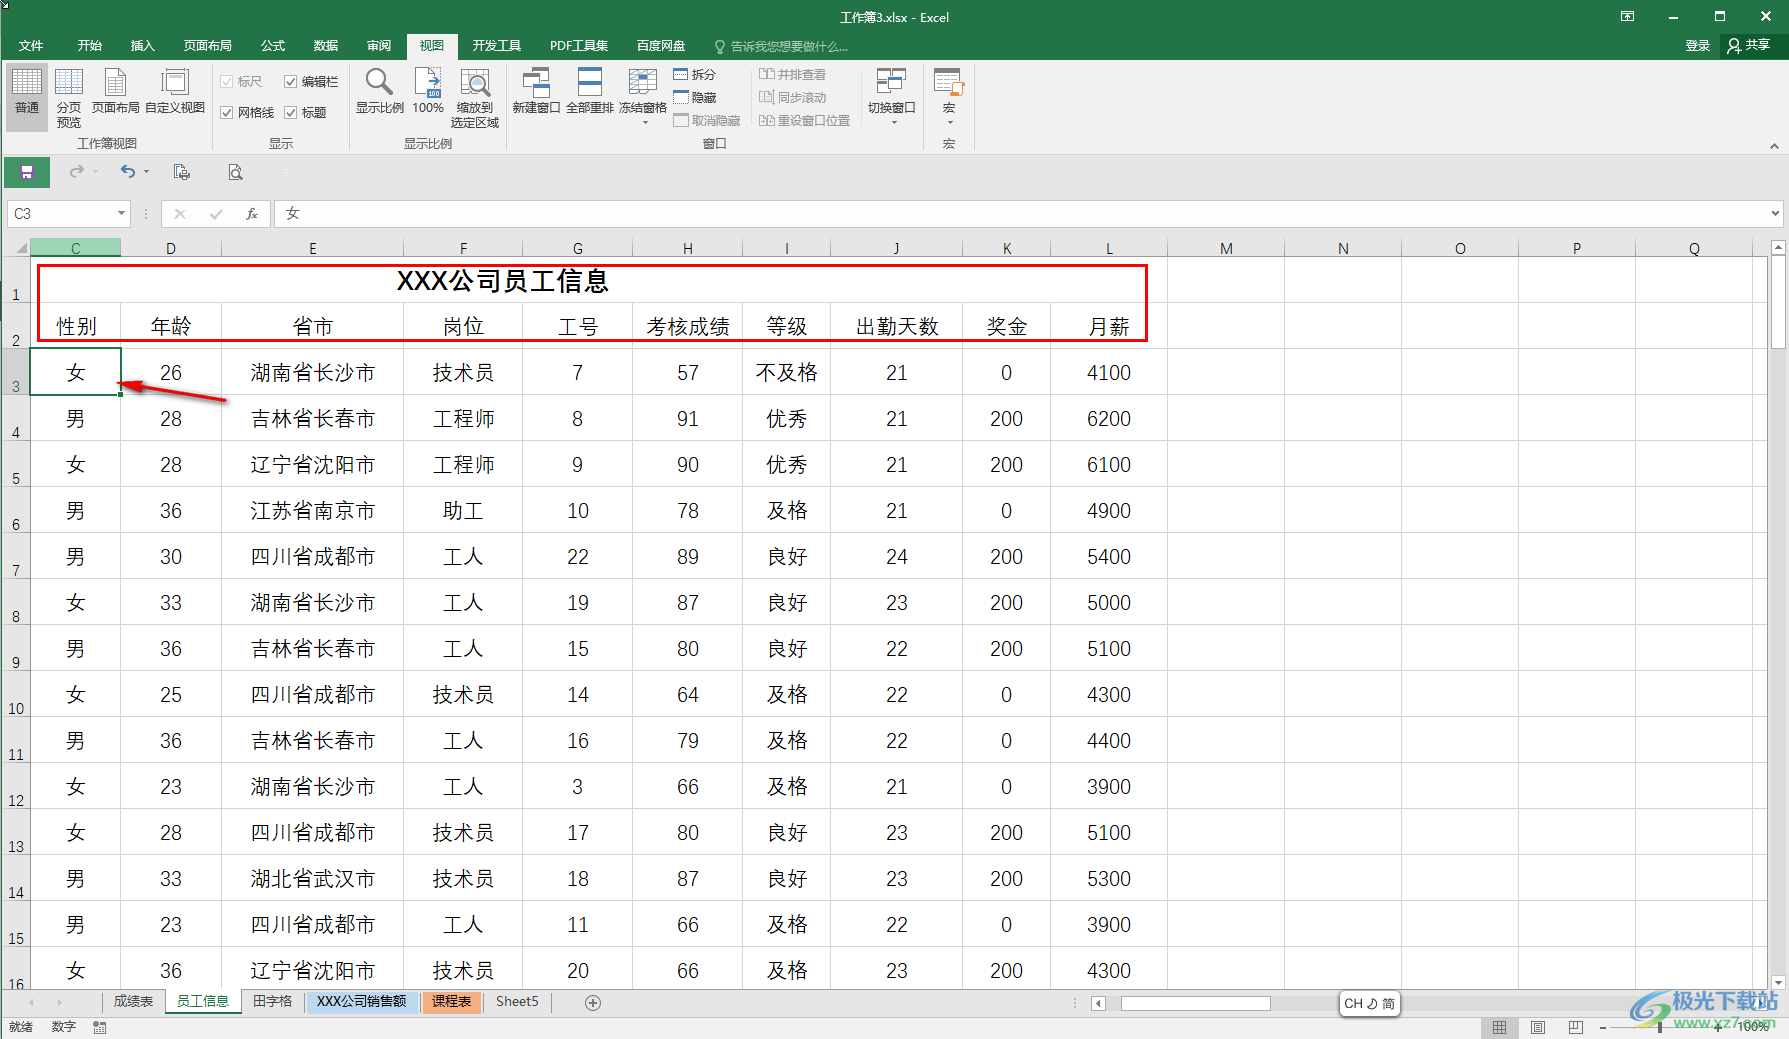This screenshot has height=1039, width=1789.
Task: Click the Save icon in quick toolbar
Action: click(x=27, y=173)
